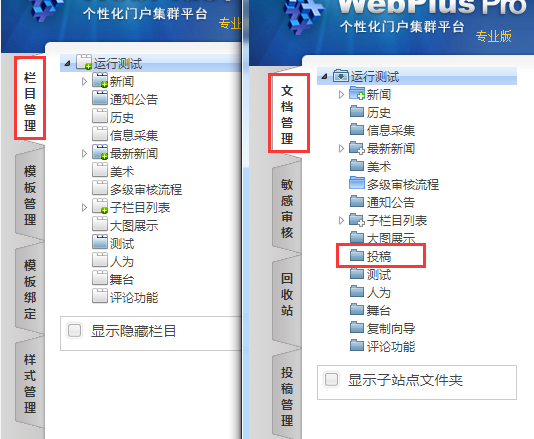Collapse the 运行测试 root in left tree
The width and height of the screenshot is (534, 439).
[x=68, y=63]
